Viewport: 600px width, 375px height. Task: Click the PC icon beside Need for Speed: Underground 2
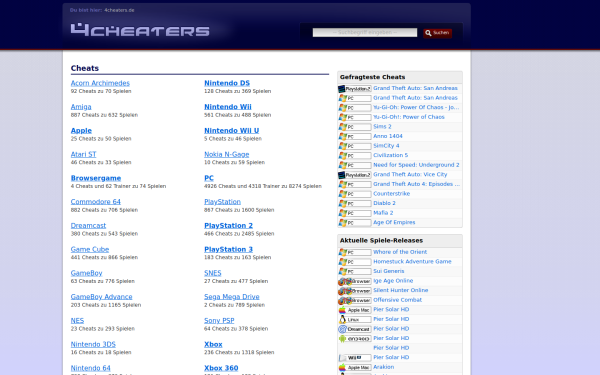point(355,165)
